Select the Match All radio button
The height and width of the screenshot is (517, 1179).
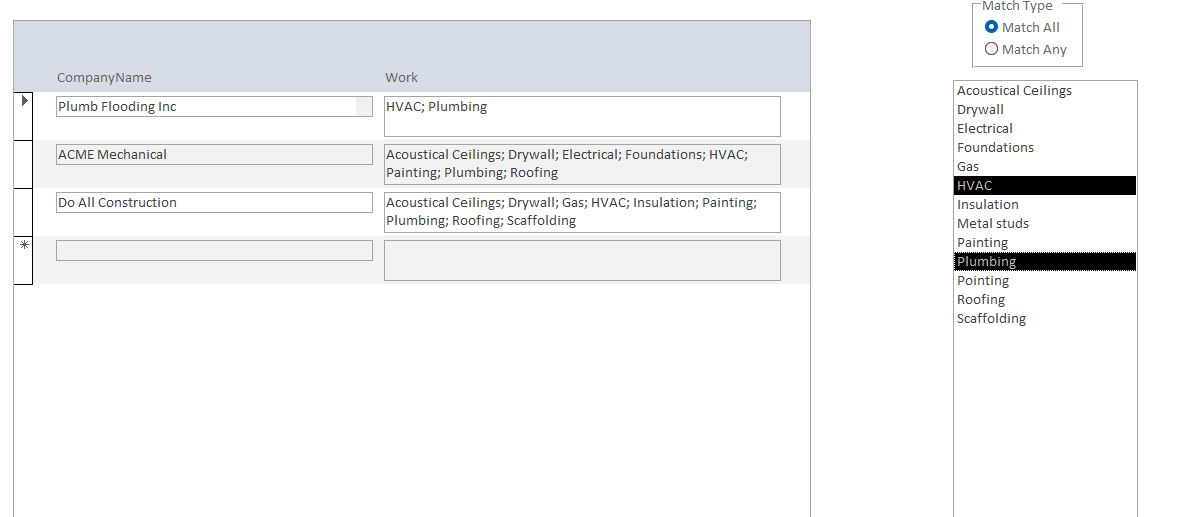992,27
